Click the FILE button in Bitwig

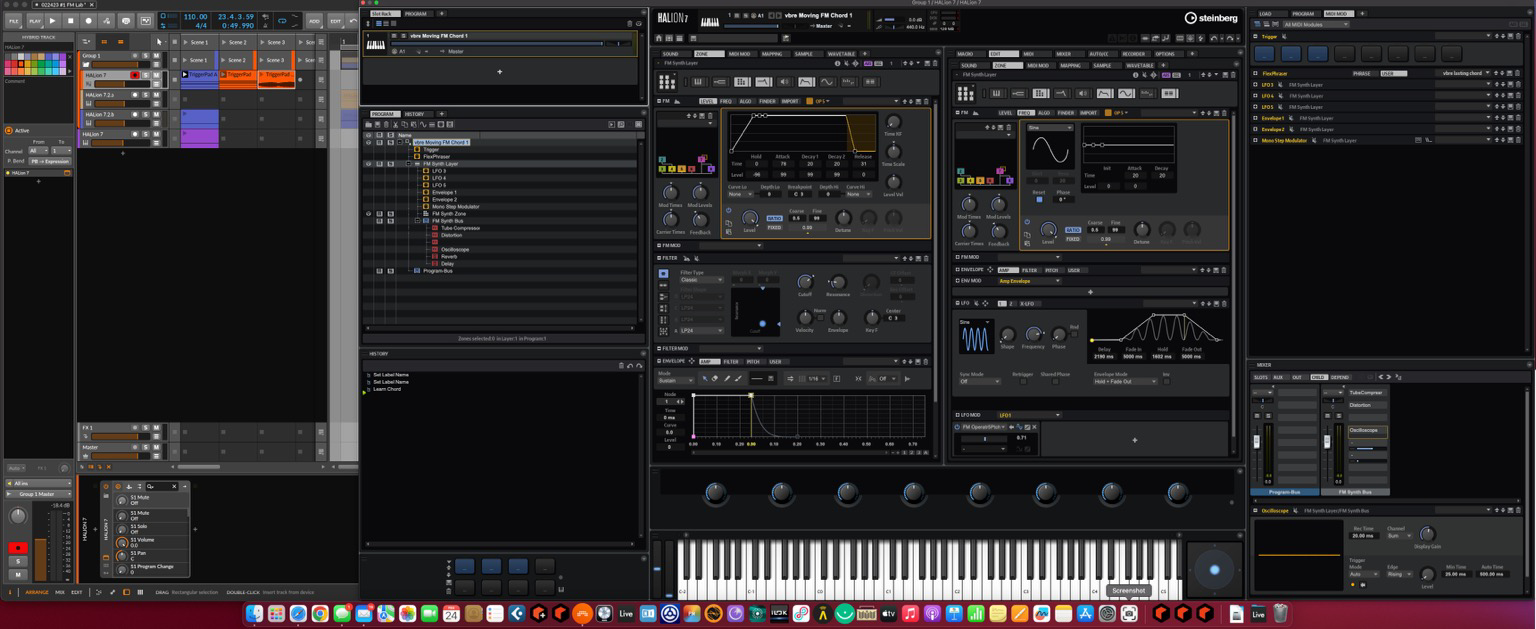coord(14,21)
